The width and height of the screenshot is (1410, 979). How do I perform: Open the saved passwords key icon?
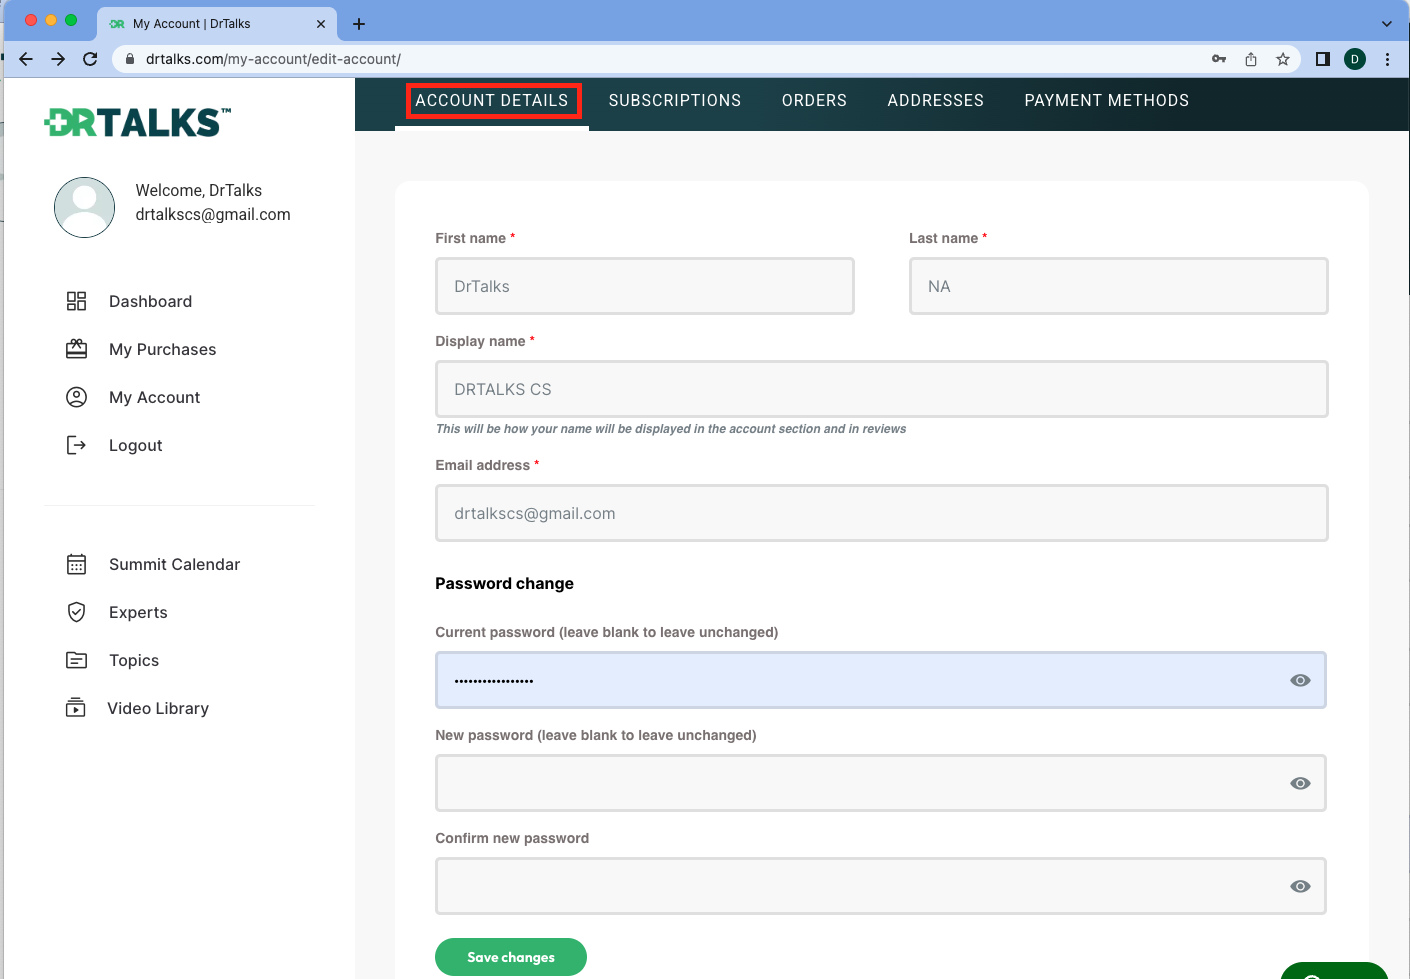(1219, 59)
